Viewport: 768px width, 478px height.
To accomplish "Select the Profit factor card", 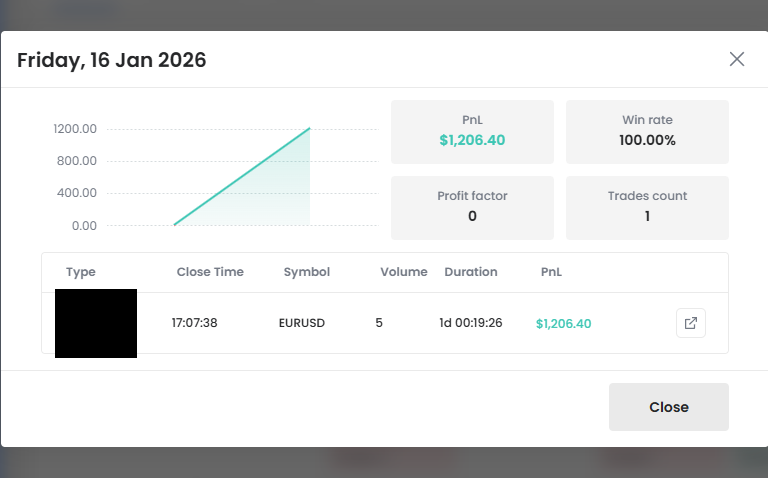I will [472, 207].
